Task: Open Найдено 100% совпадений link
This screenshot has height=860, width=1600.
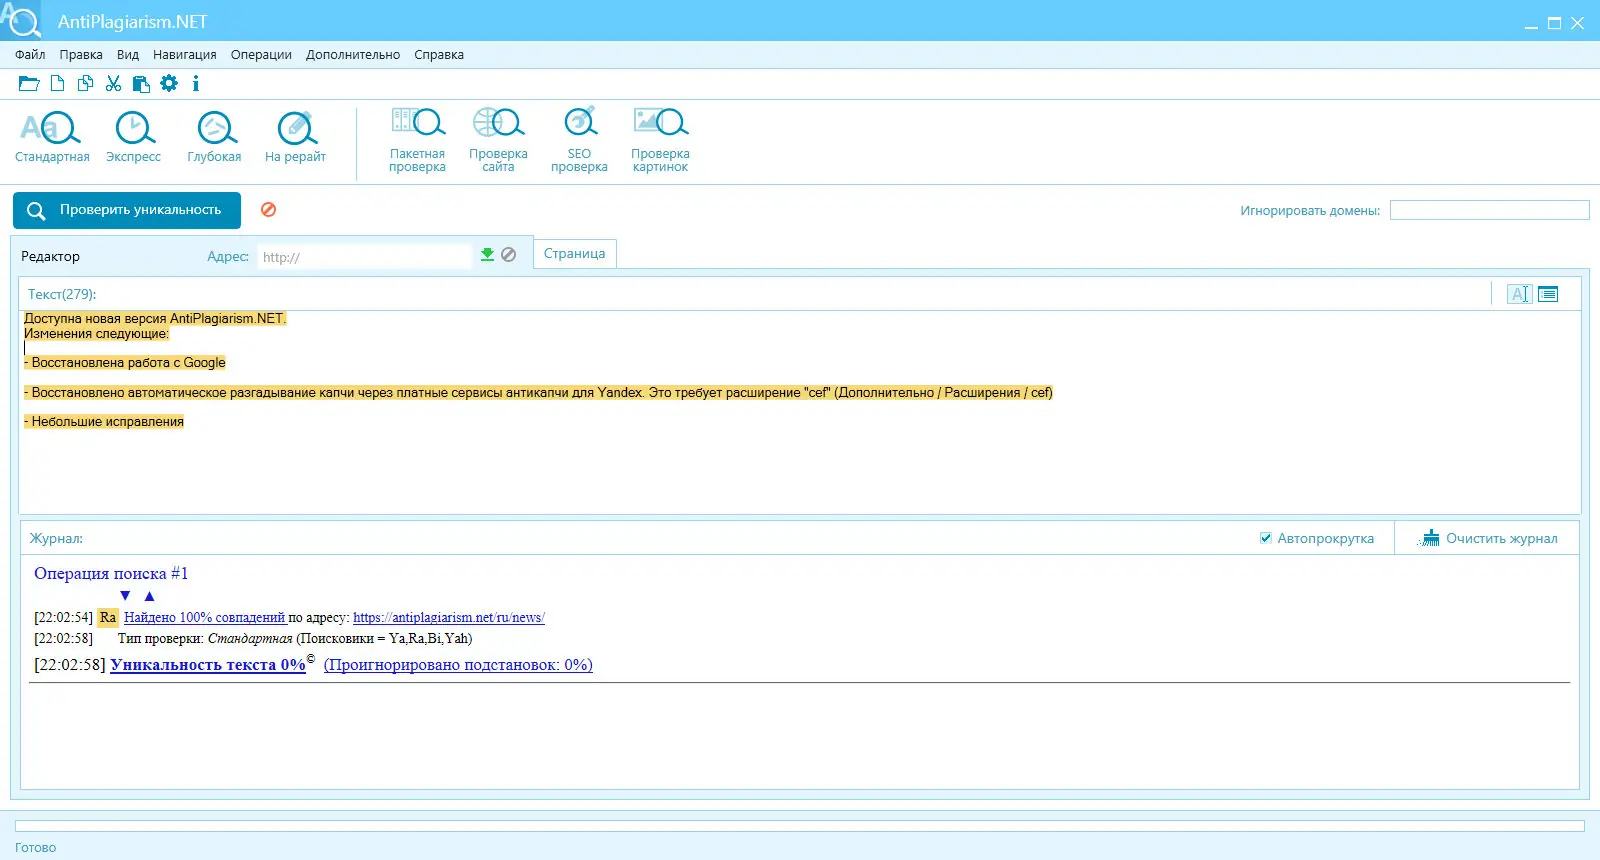Action: click(x=205, y=618)
